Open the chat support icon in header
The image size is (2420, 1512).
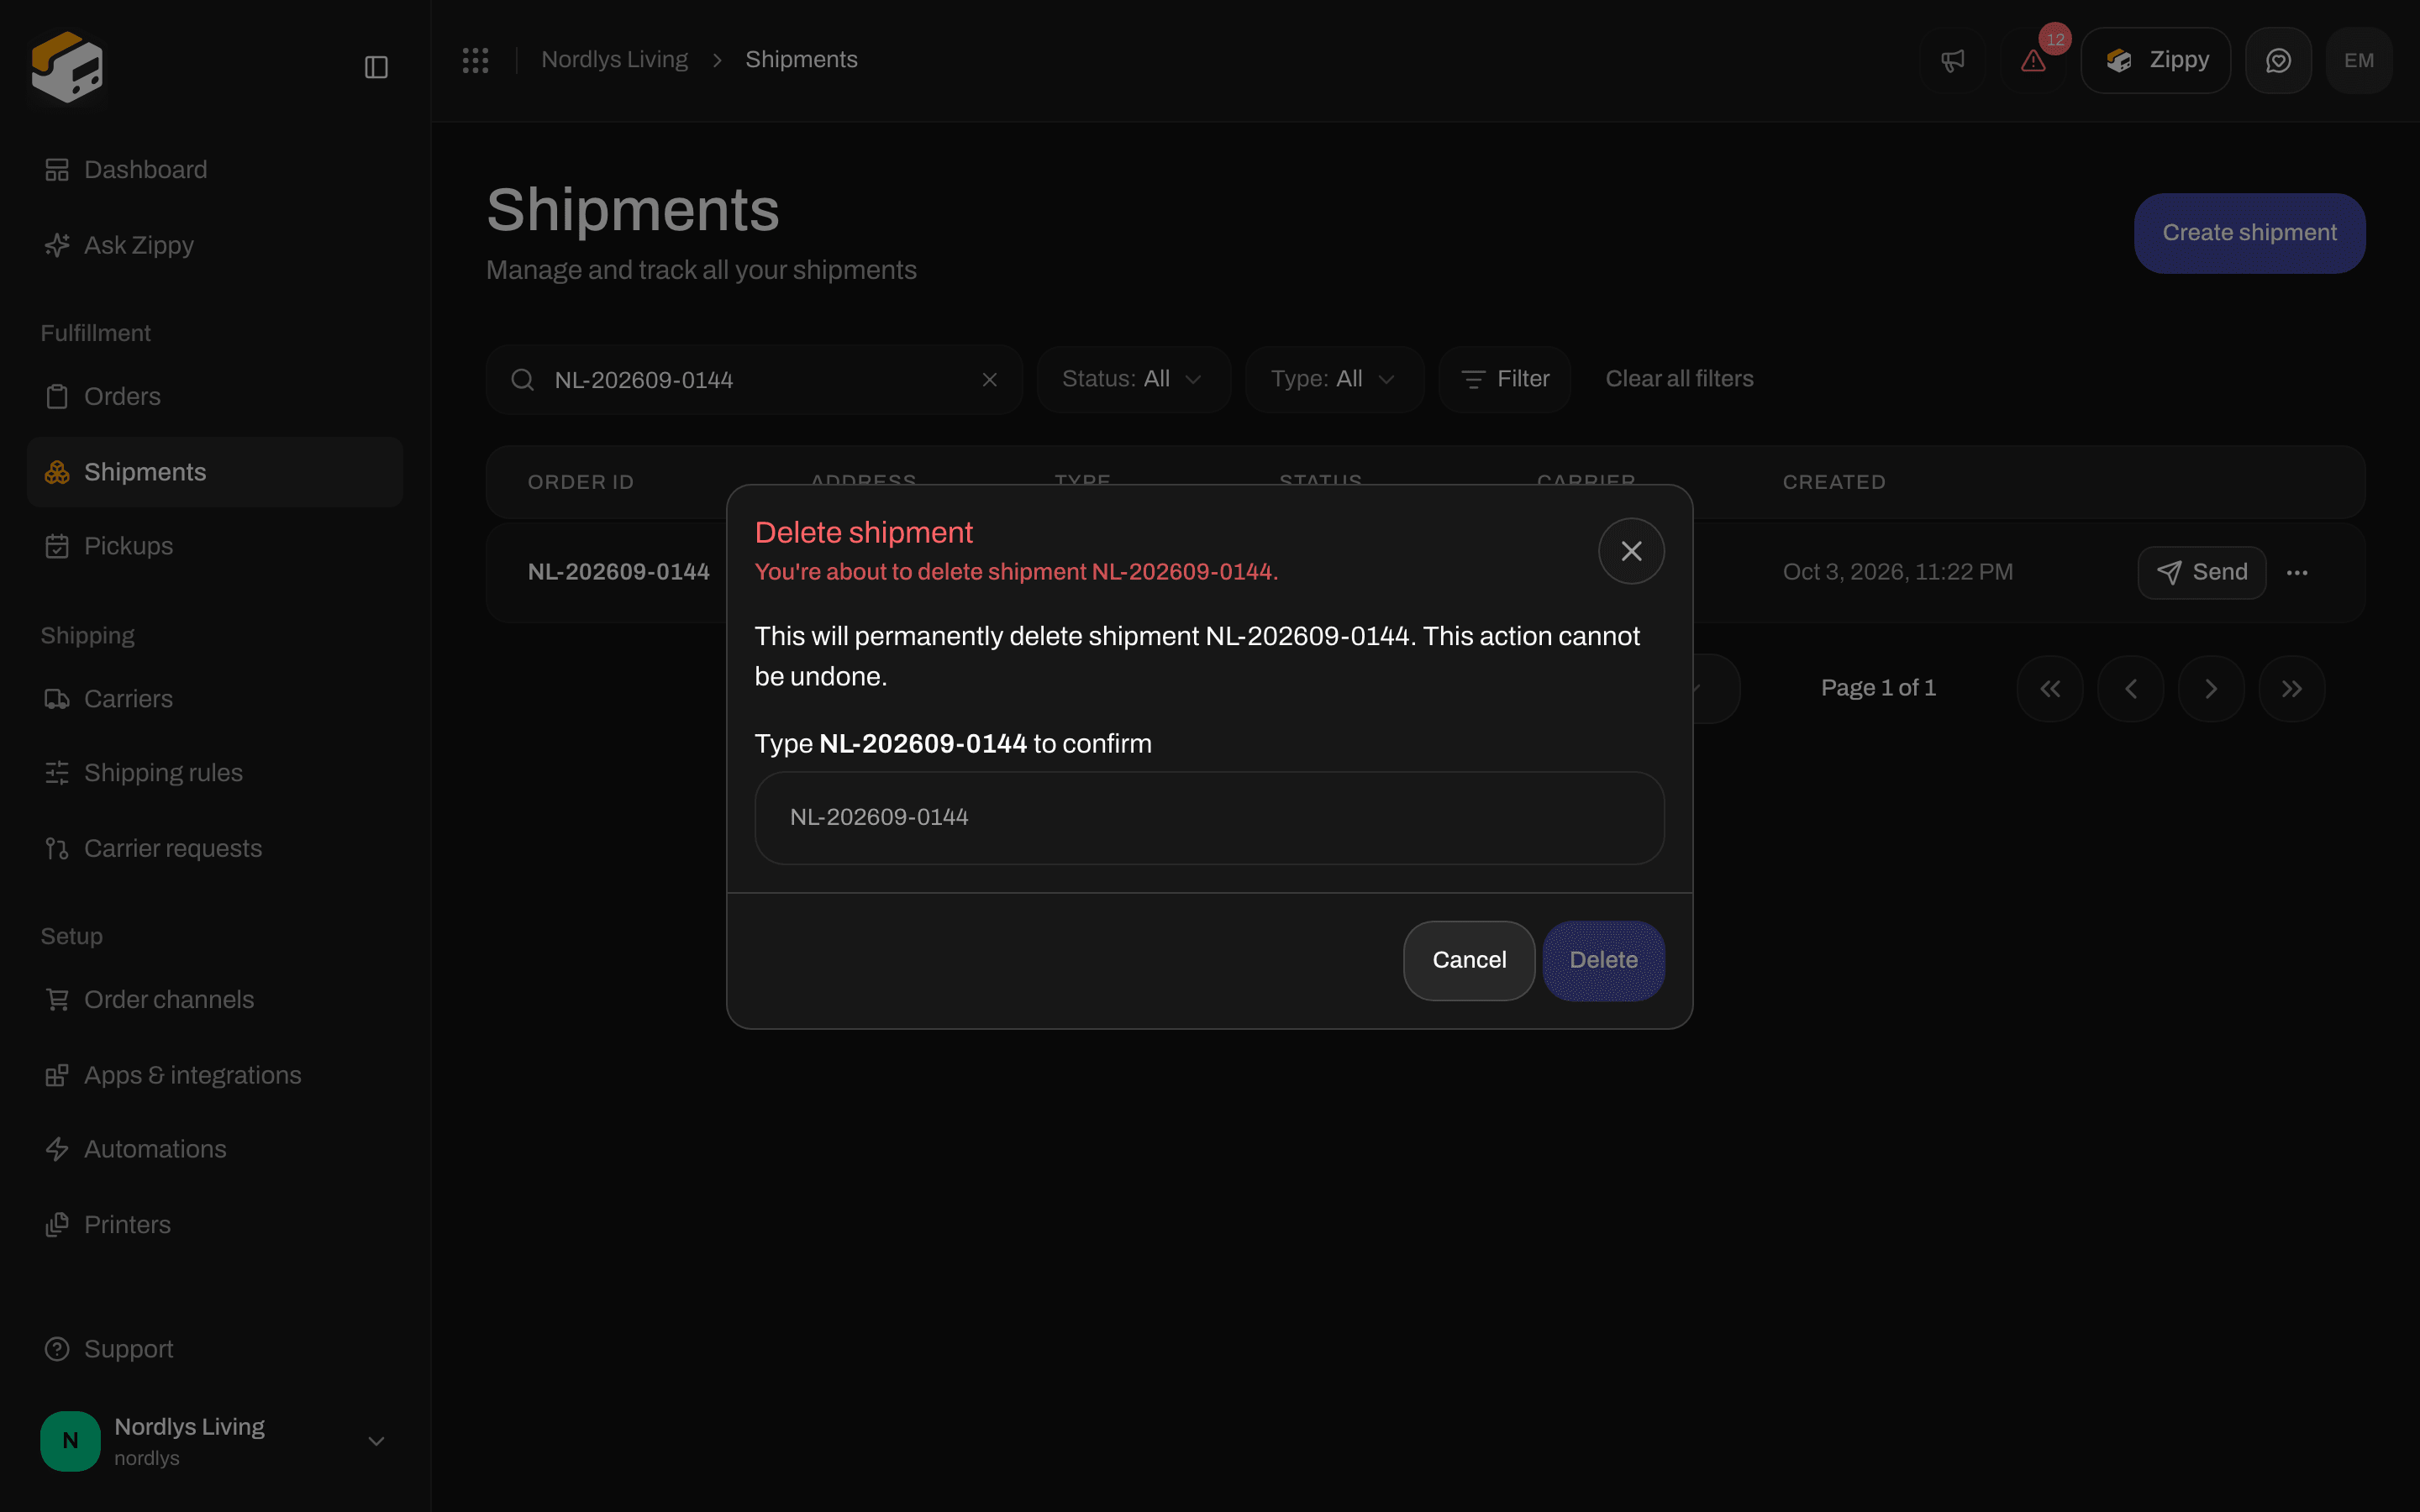(2278, 60)
